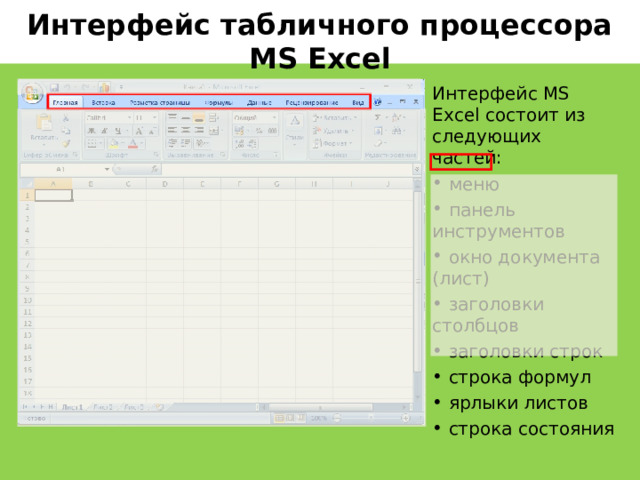The width and height of the screenshot is (640, 480).
Task: Switch to Page Layout view in status bar
Action: tap(290, 418)
